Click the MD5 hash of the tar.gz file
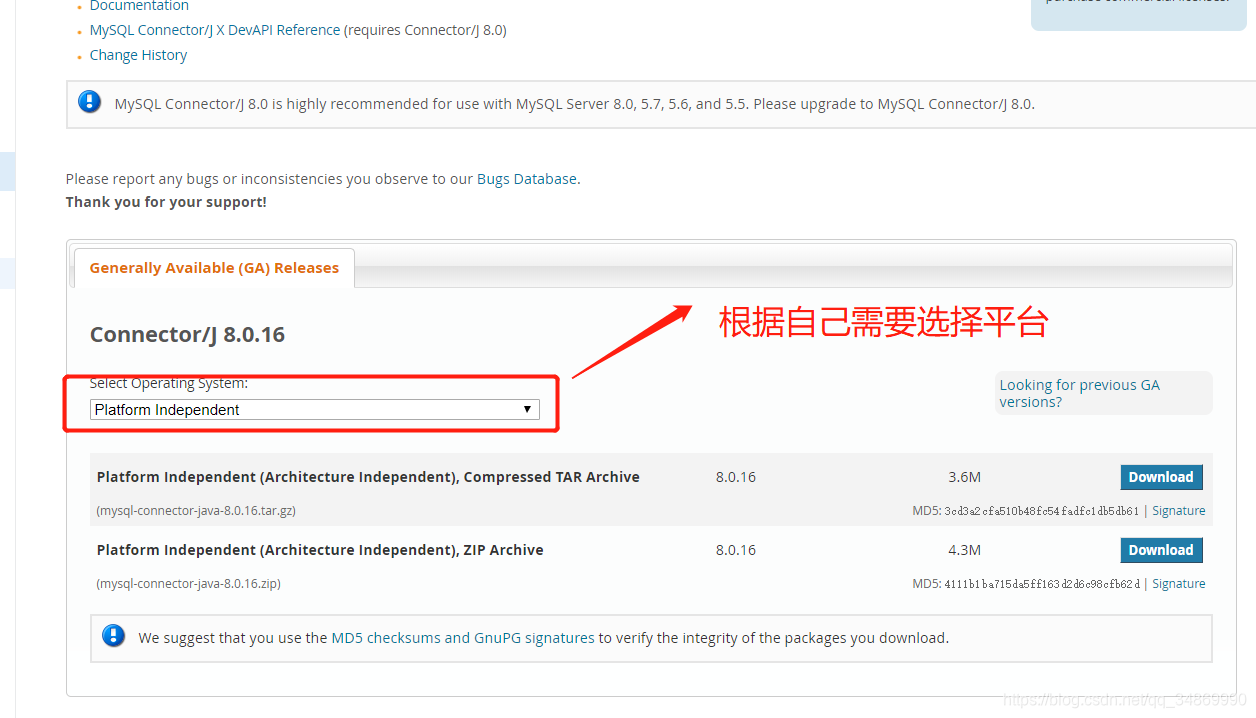This screenshot has height=718, width=1256. point(1041,511)
